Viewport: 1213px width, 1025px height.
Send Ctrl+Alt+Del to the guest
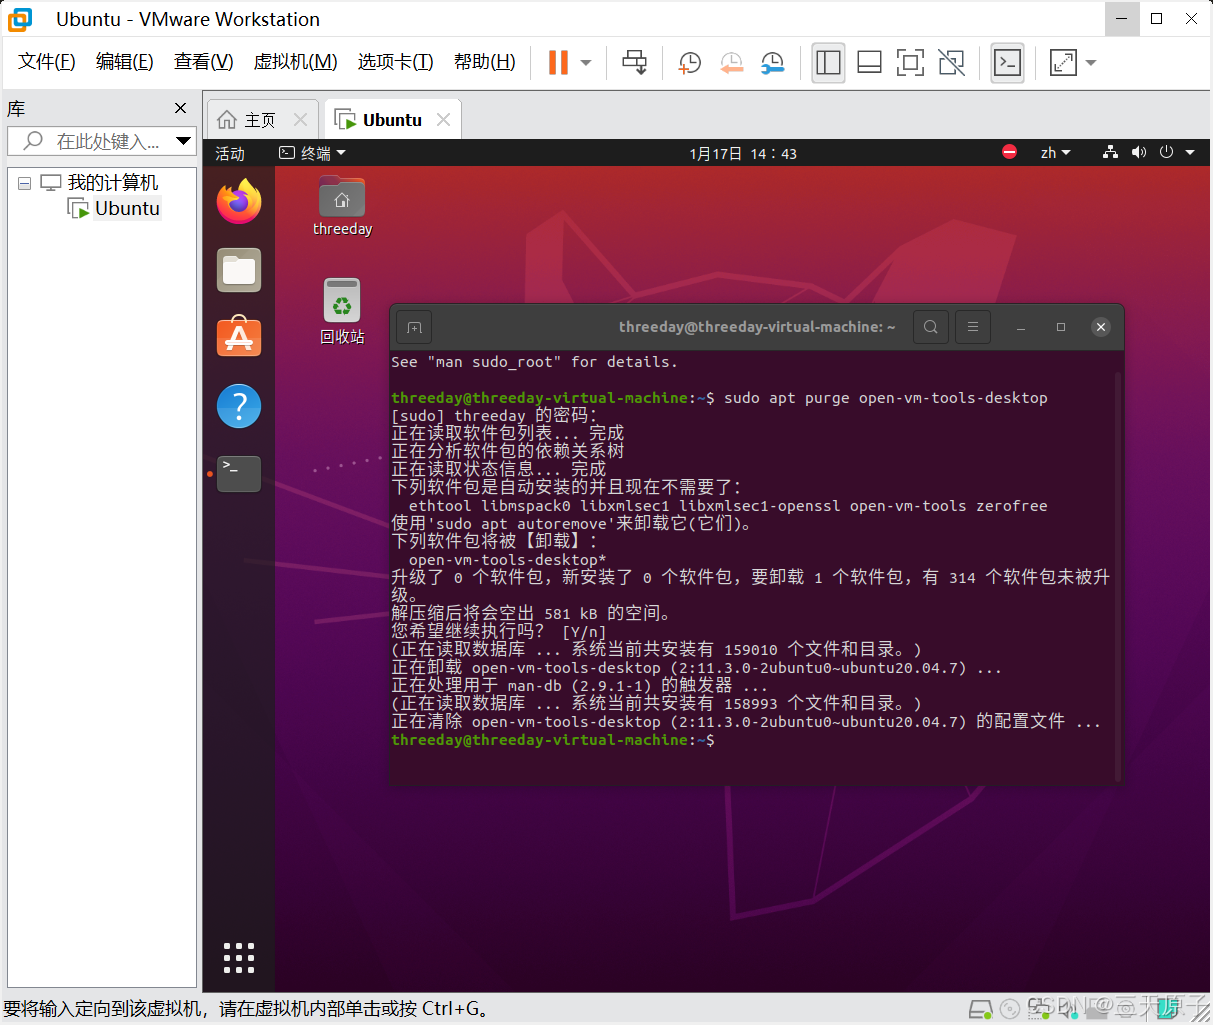634,62
